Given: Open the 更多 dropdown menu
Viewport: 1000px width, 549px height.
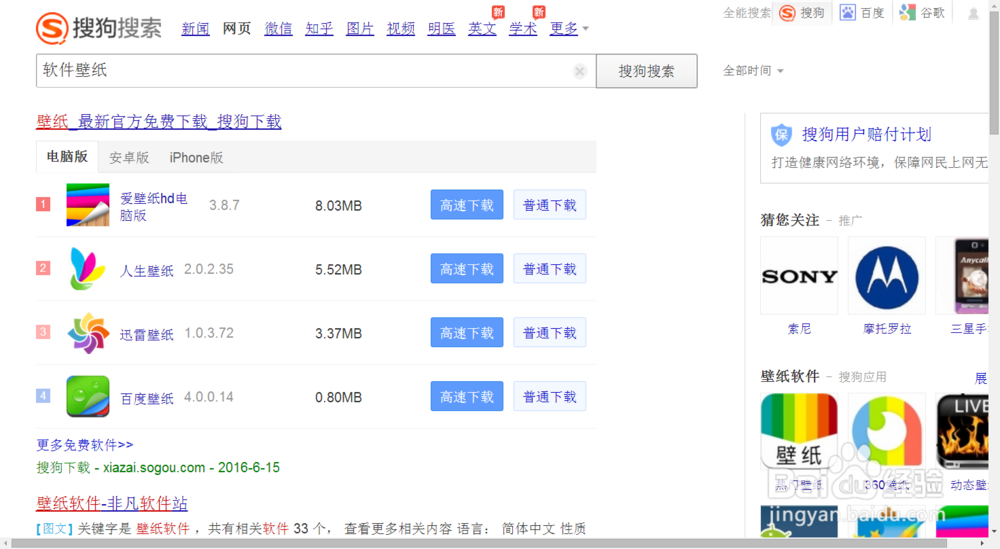Looking at the screenshot, I should (x=569, y=28).
